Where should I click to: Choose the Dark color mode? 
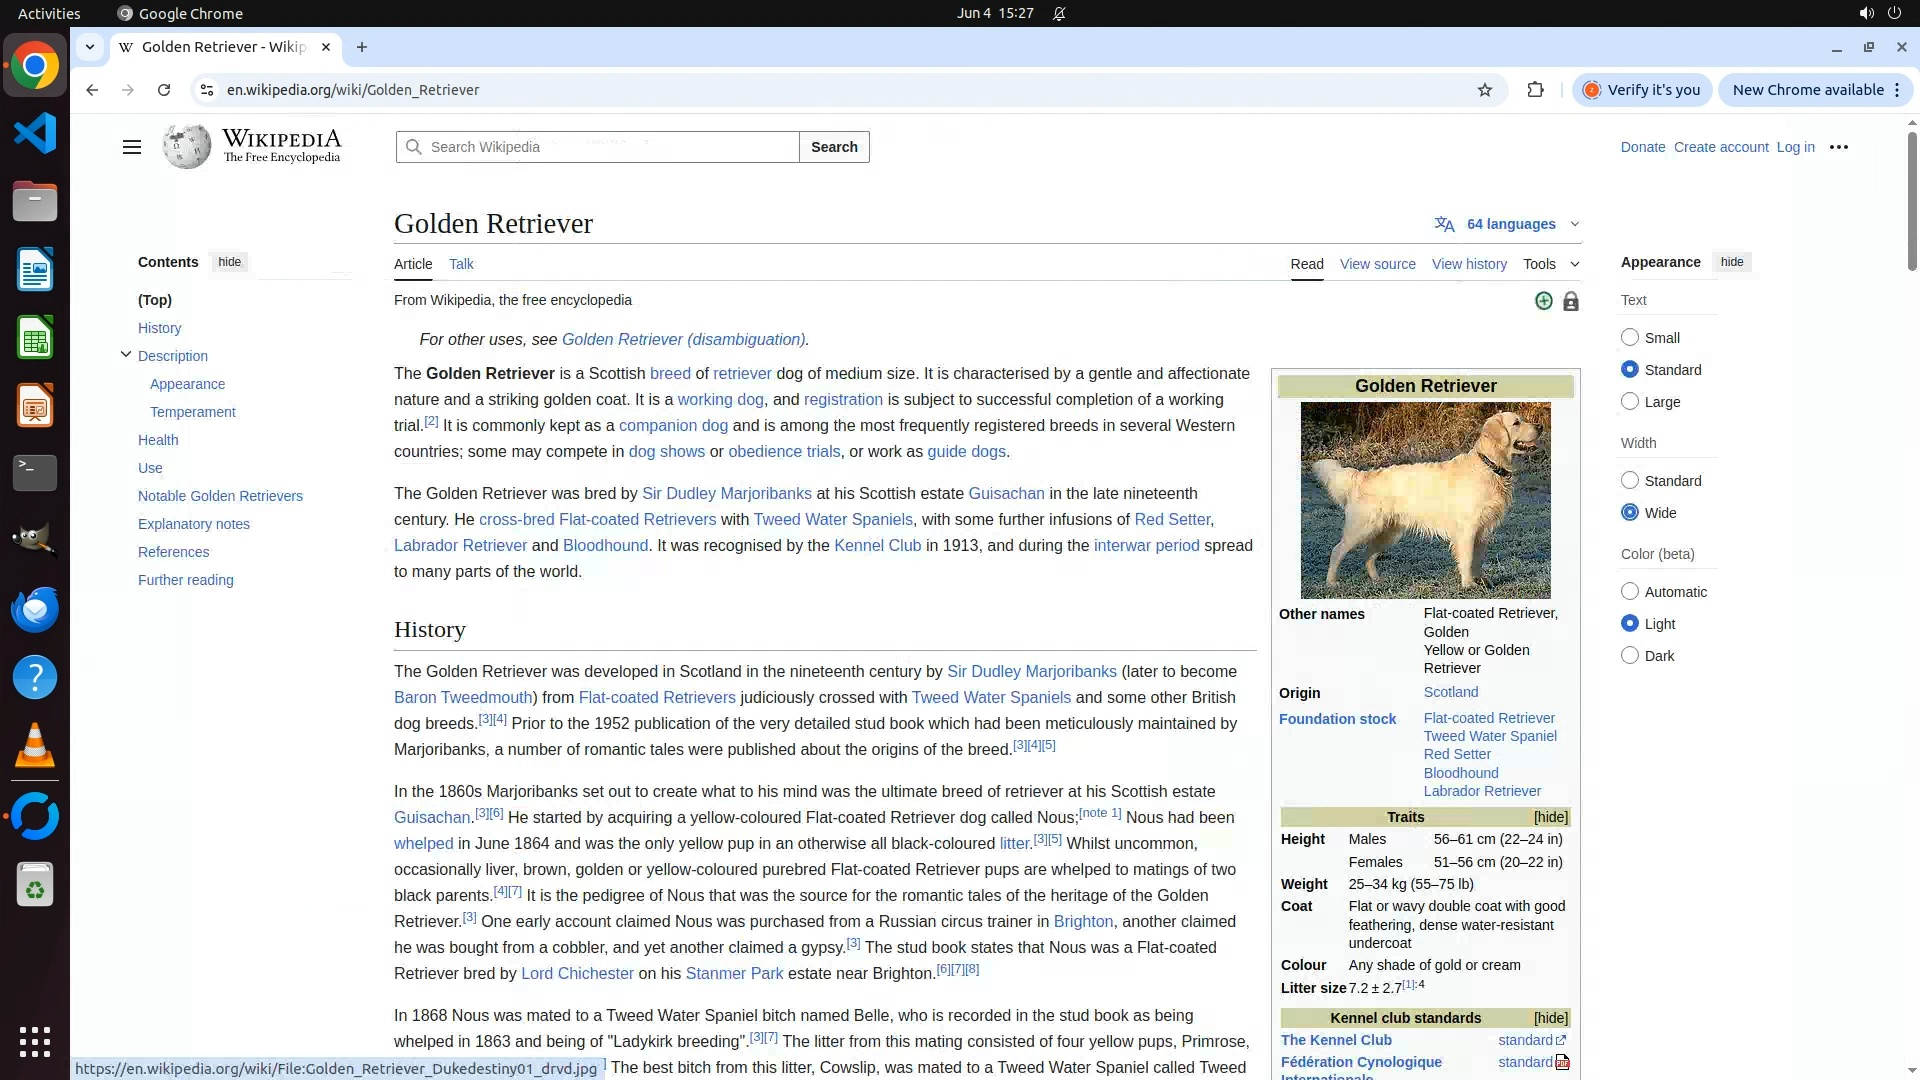(1630, 656)
